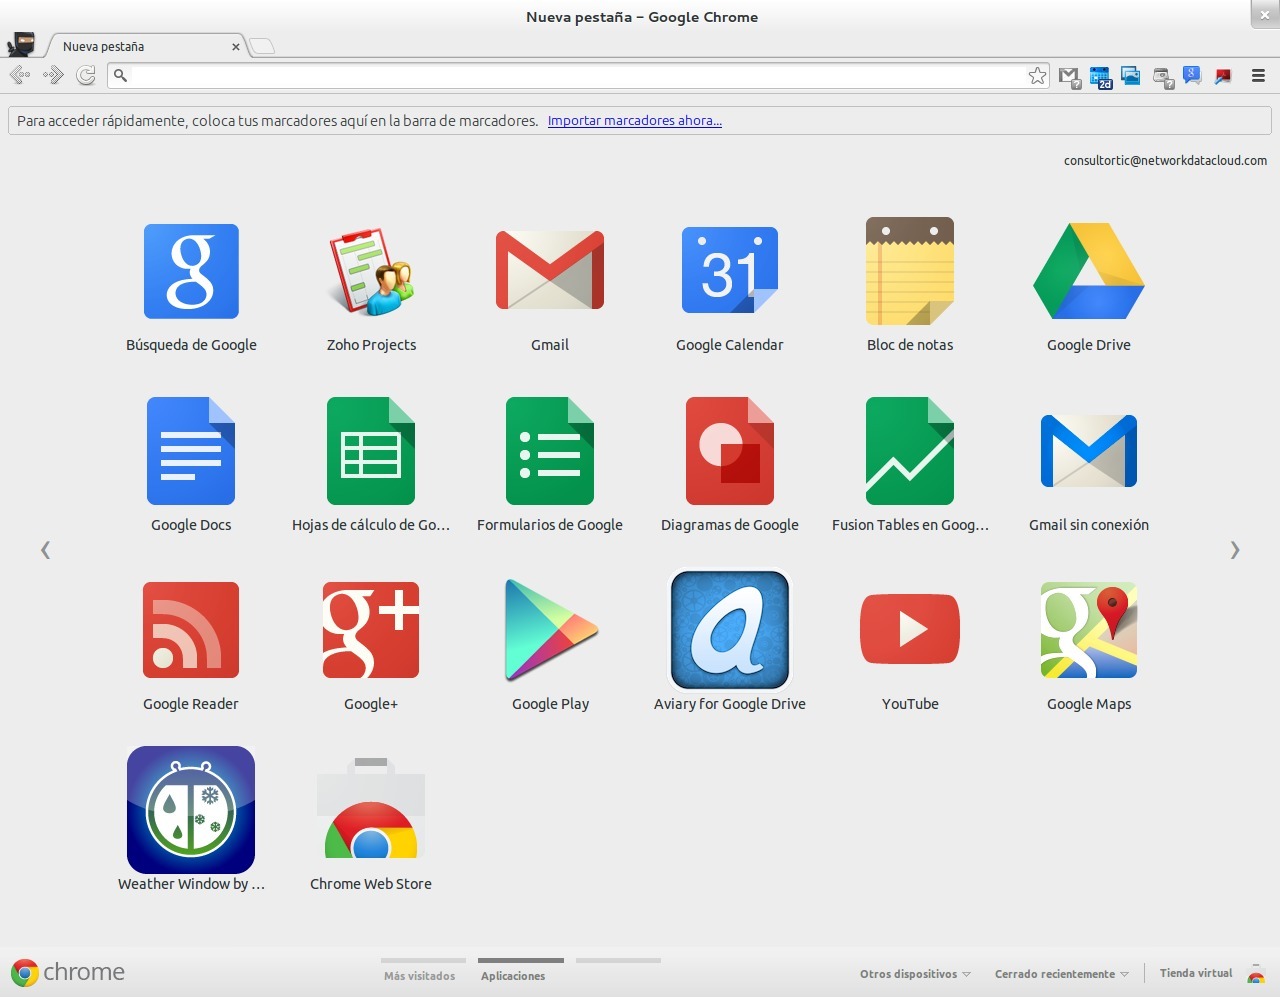Click the Google Calendar extension showing 2d
Screen dimensions: 1280x997
[1100, 75]
